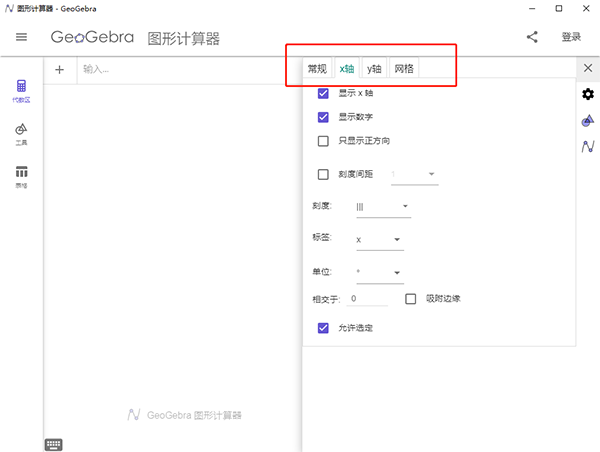This screenshot has height=452, width=600.
Task: Open the axis label dropdown
Action: 379,240
